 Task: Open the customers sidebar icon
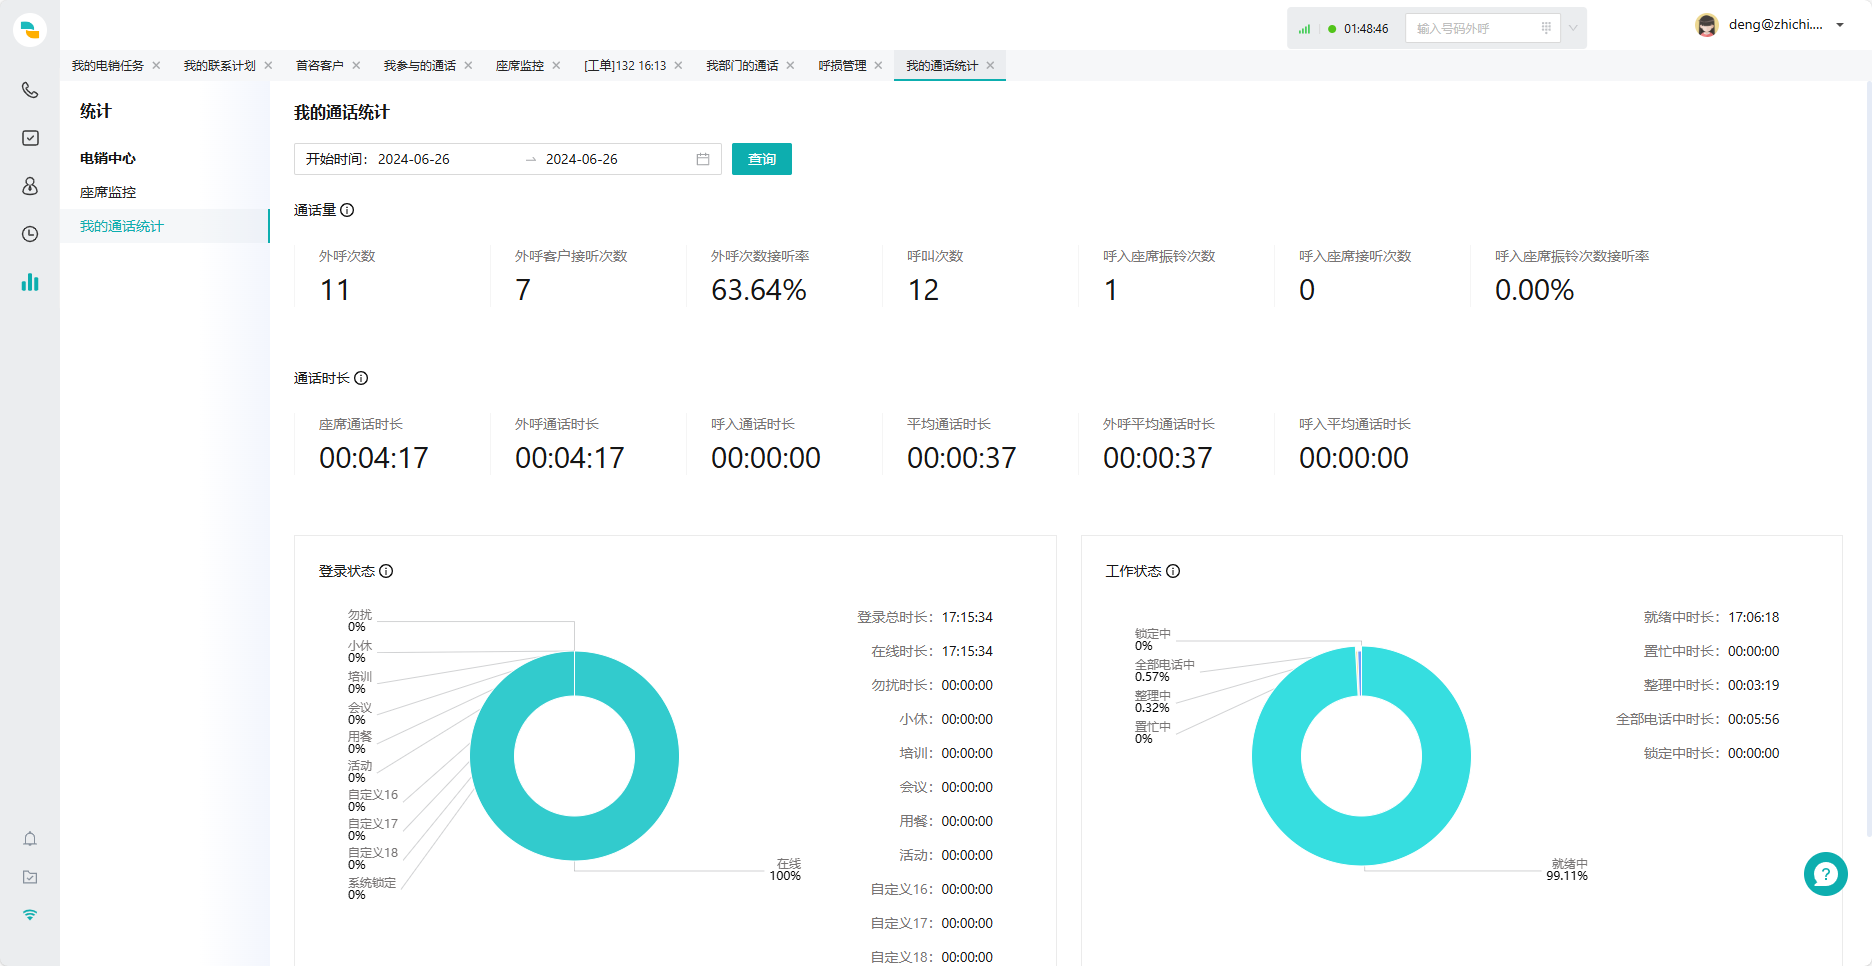pos(30,186)
